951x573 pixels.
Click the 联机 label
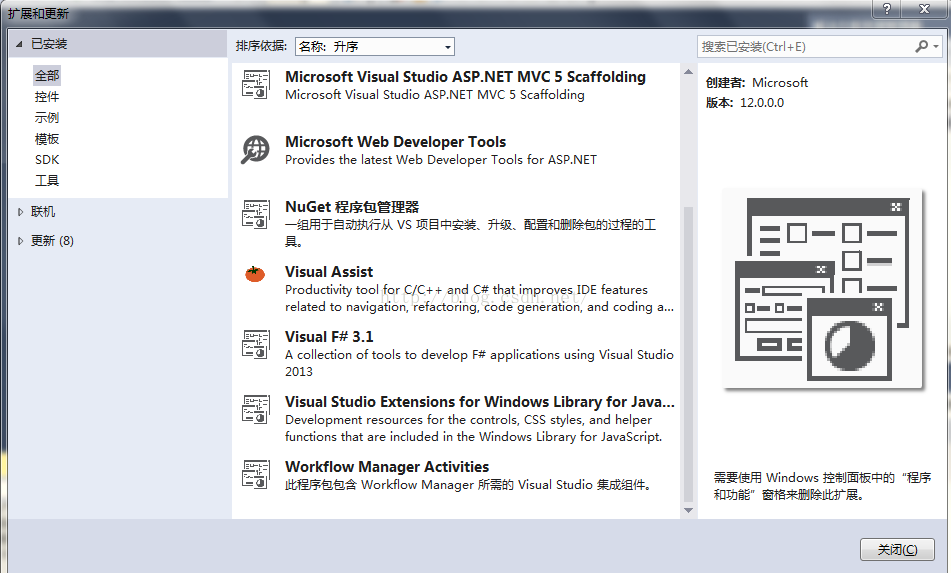[x=43, y=212]
